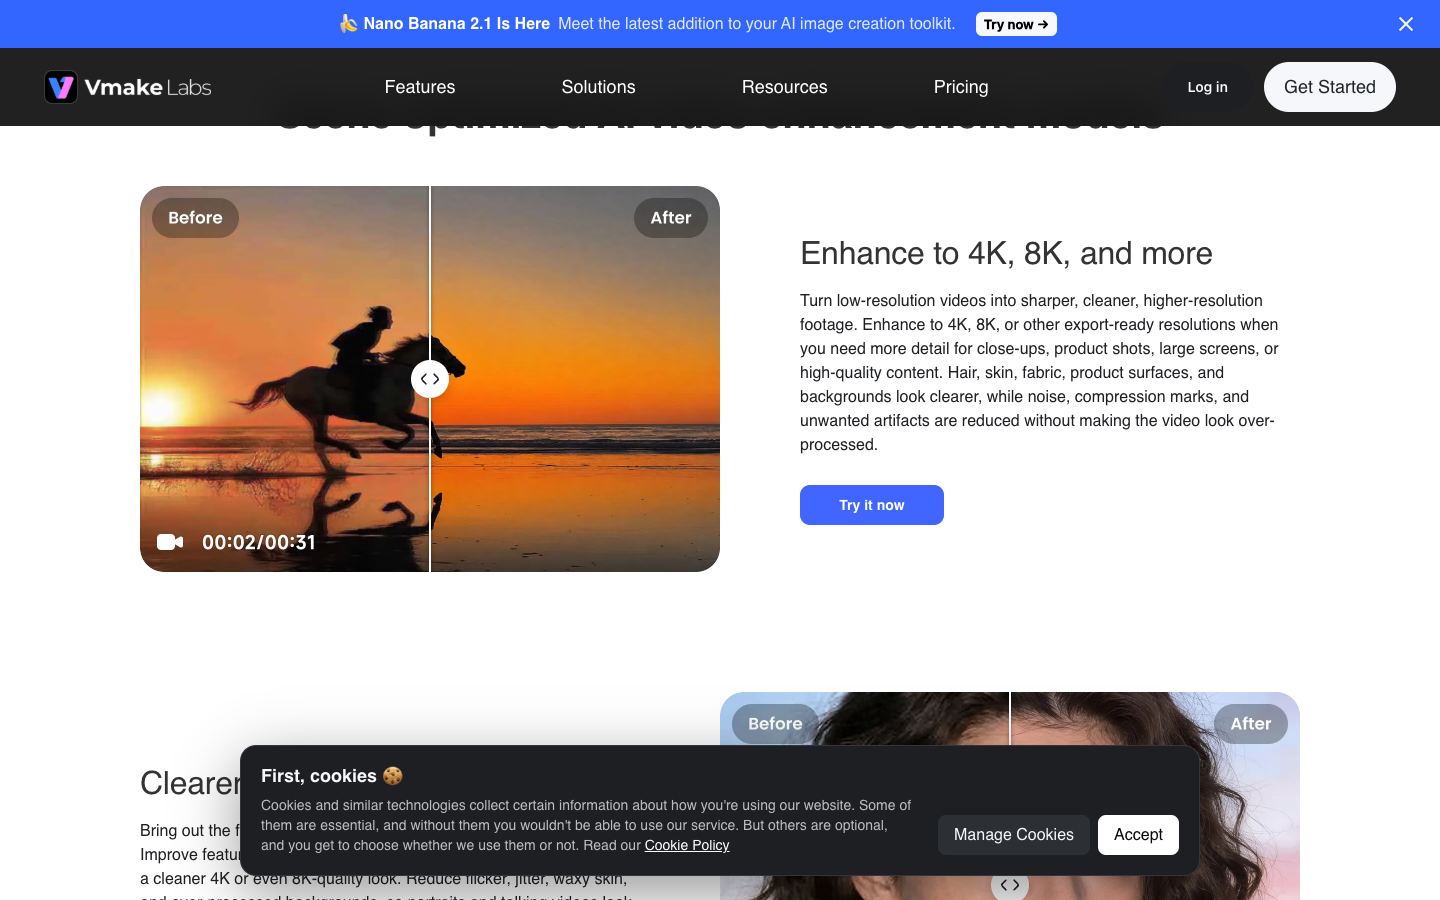Open Manage Cookies settings
The image size is (1440, 900).
pos(1014,835)
